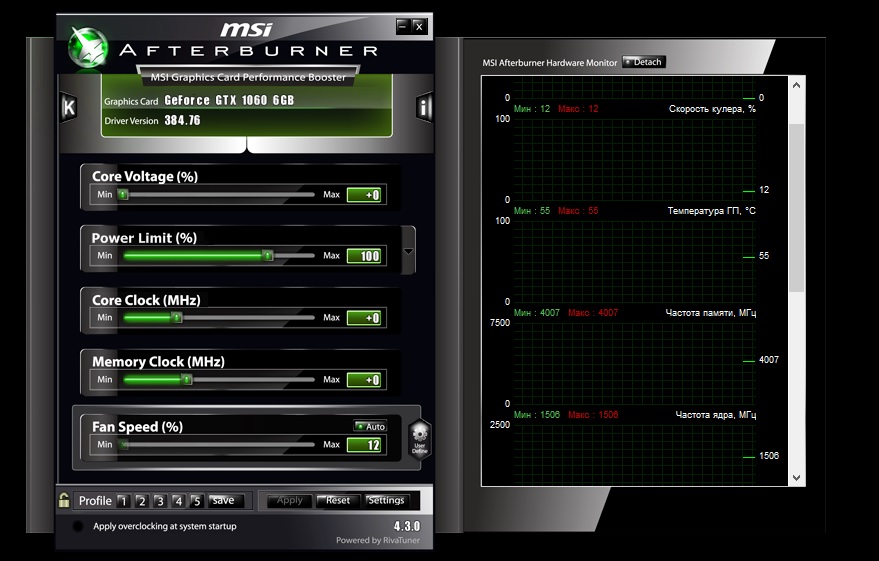Select profile slot 5
This screenshot has height=561, width=879.
196,500
